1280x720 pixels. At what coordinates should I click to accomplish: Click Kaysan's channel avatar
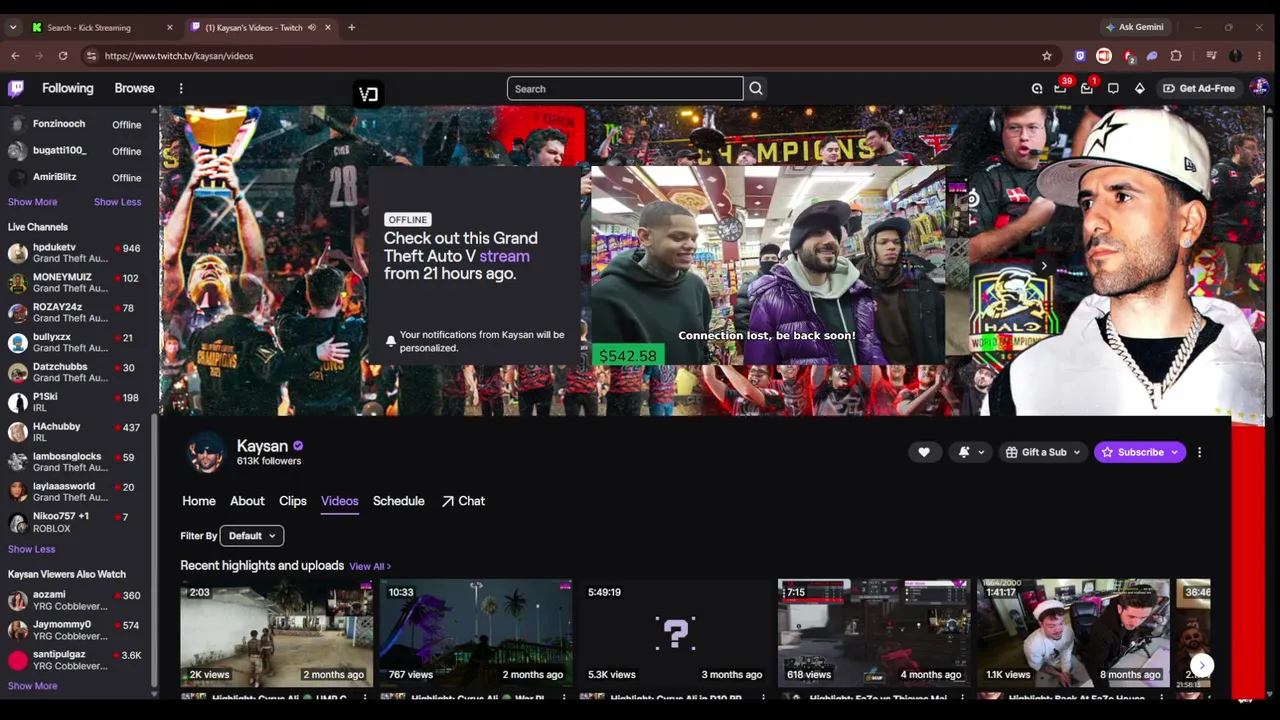click(207, 453)
